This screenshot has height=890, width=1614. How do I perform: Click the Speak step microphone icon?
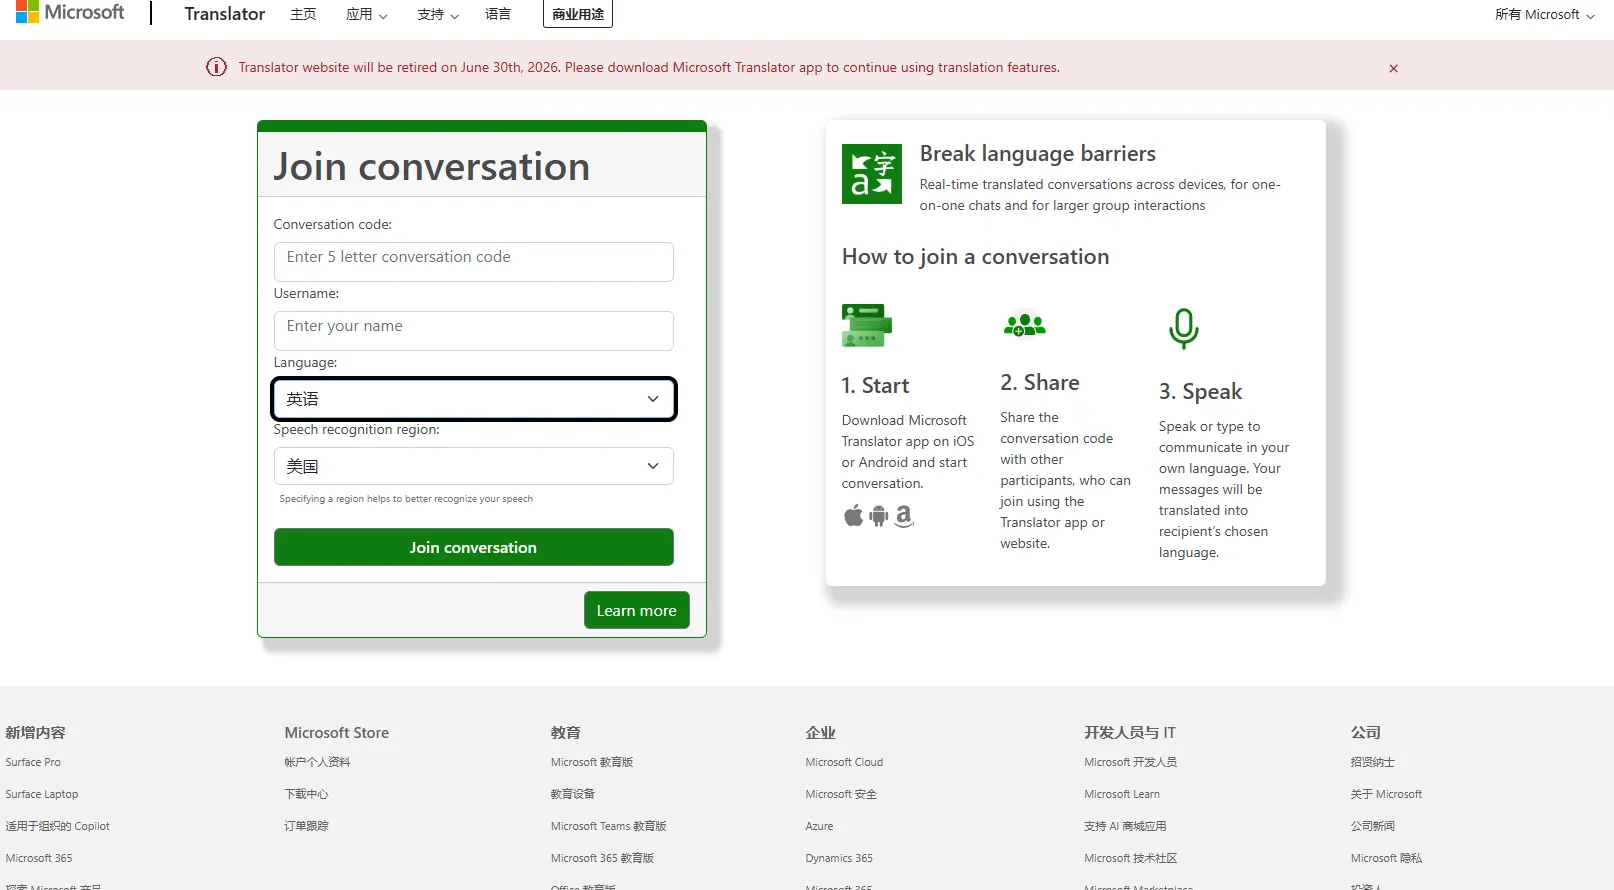1183,328
